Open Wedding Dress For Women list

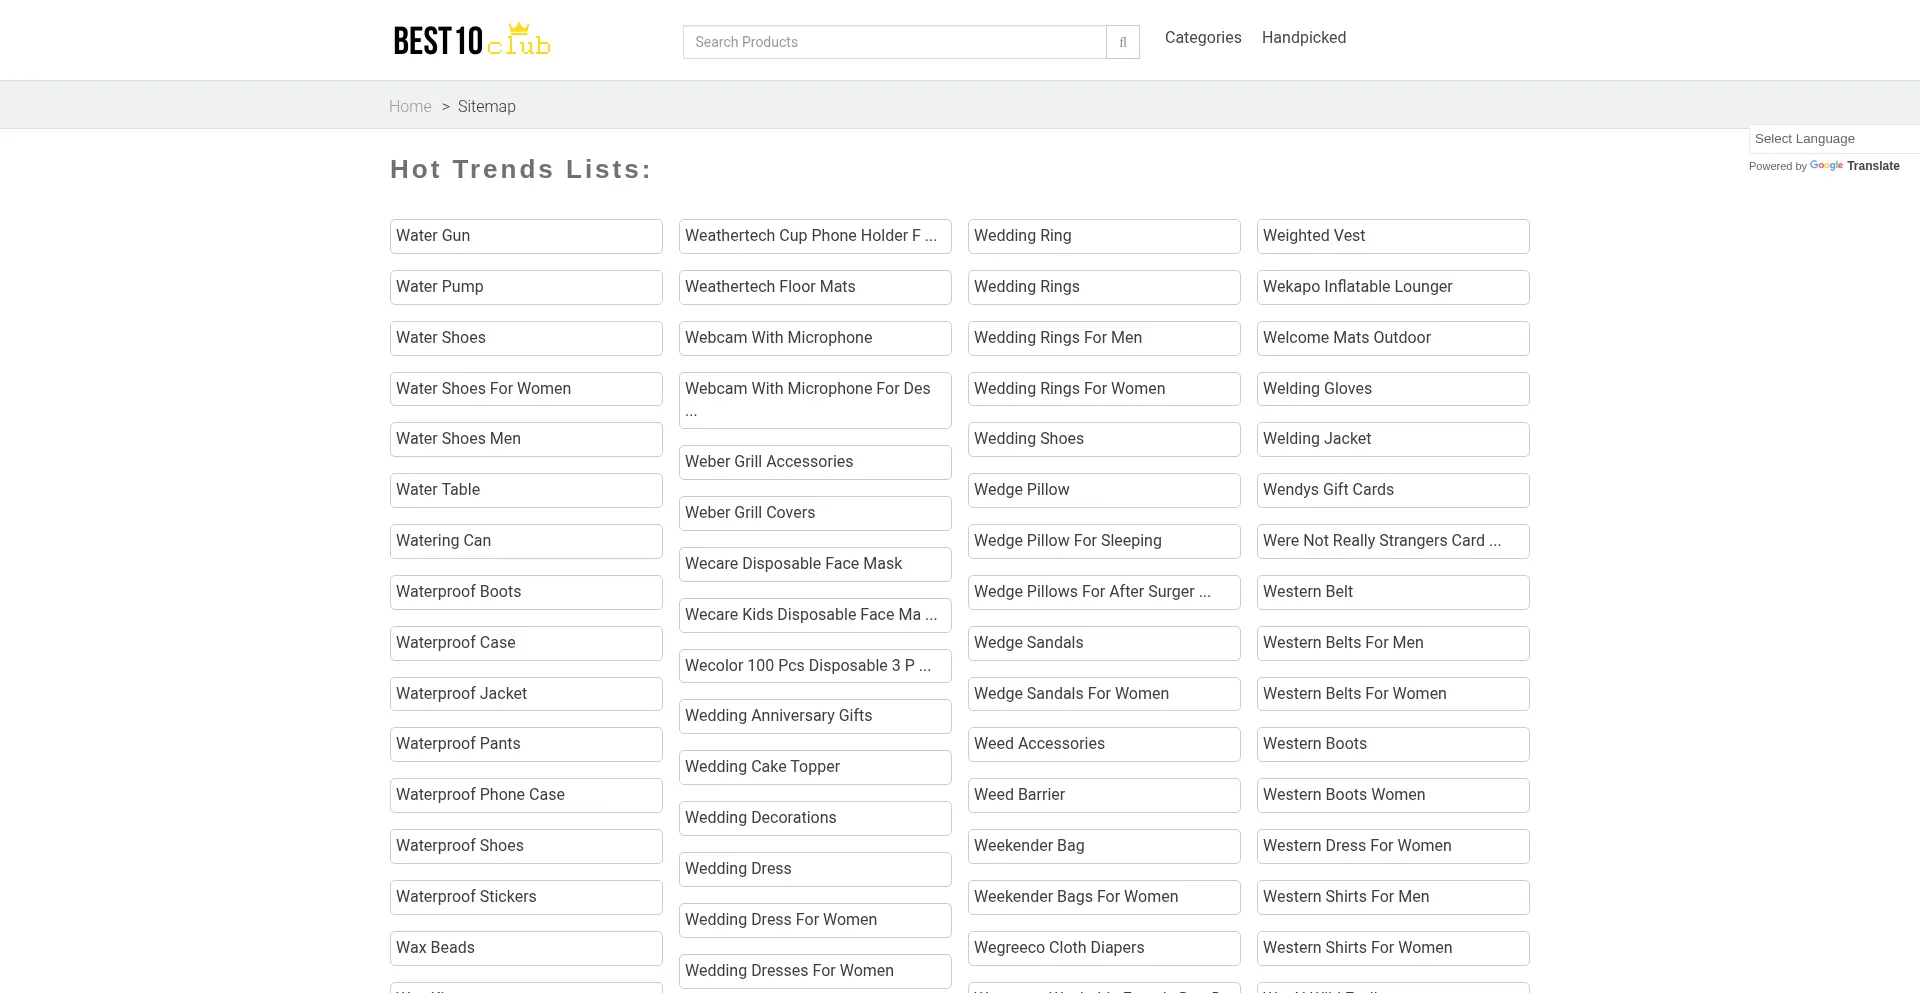pos(815,920)
